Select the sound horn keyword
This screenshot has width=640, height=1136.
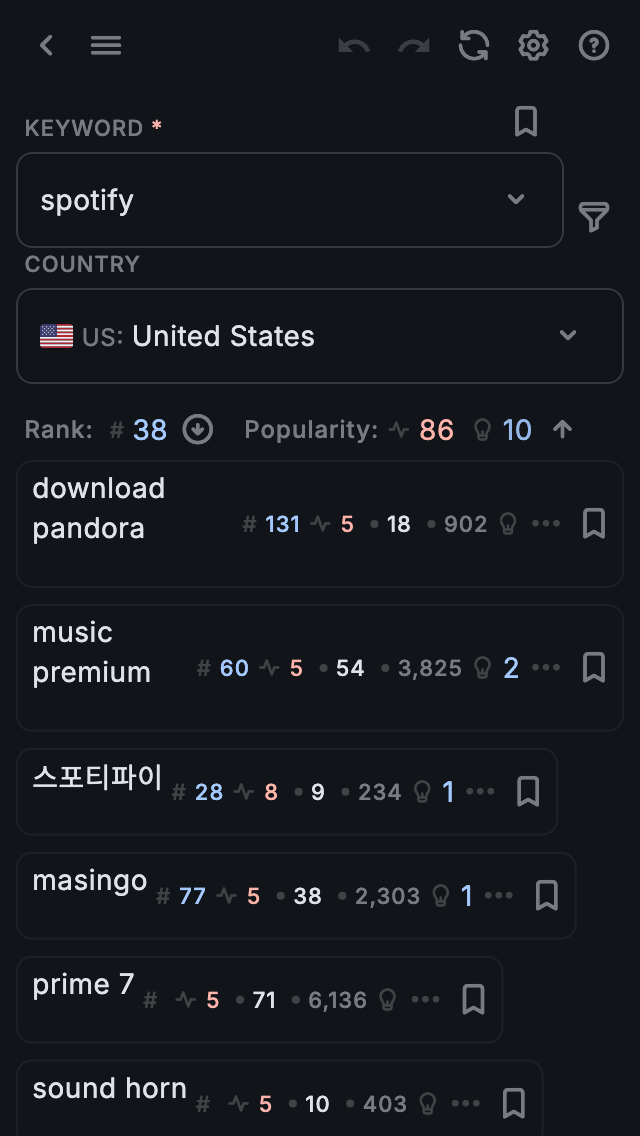coord(110,1089)
